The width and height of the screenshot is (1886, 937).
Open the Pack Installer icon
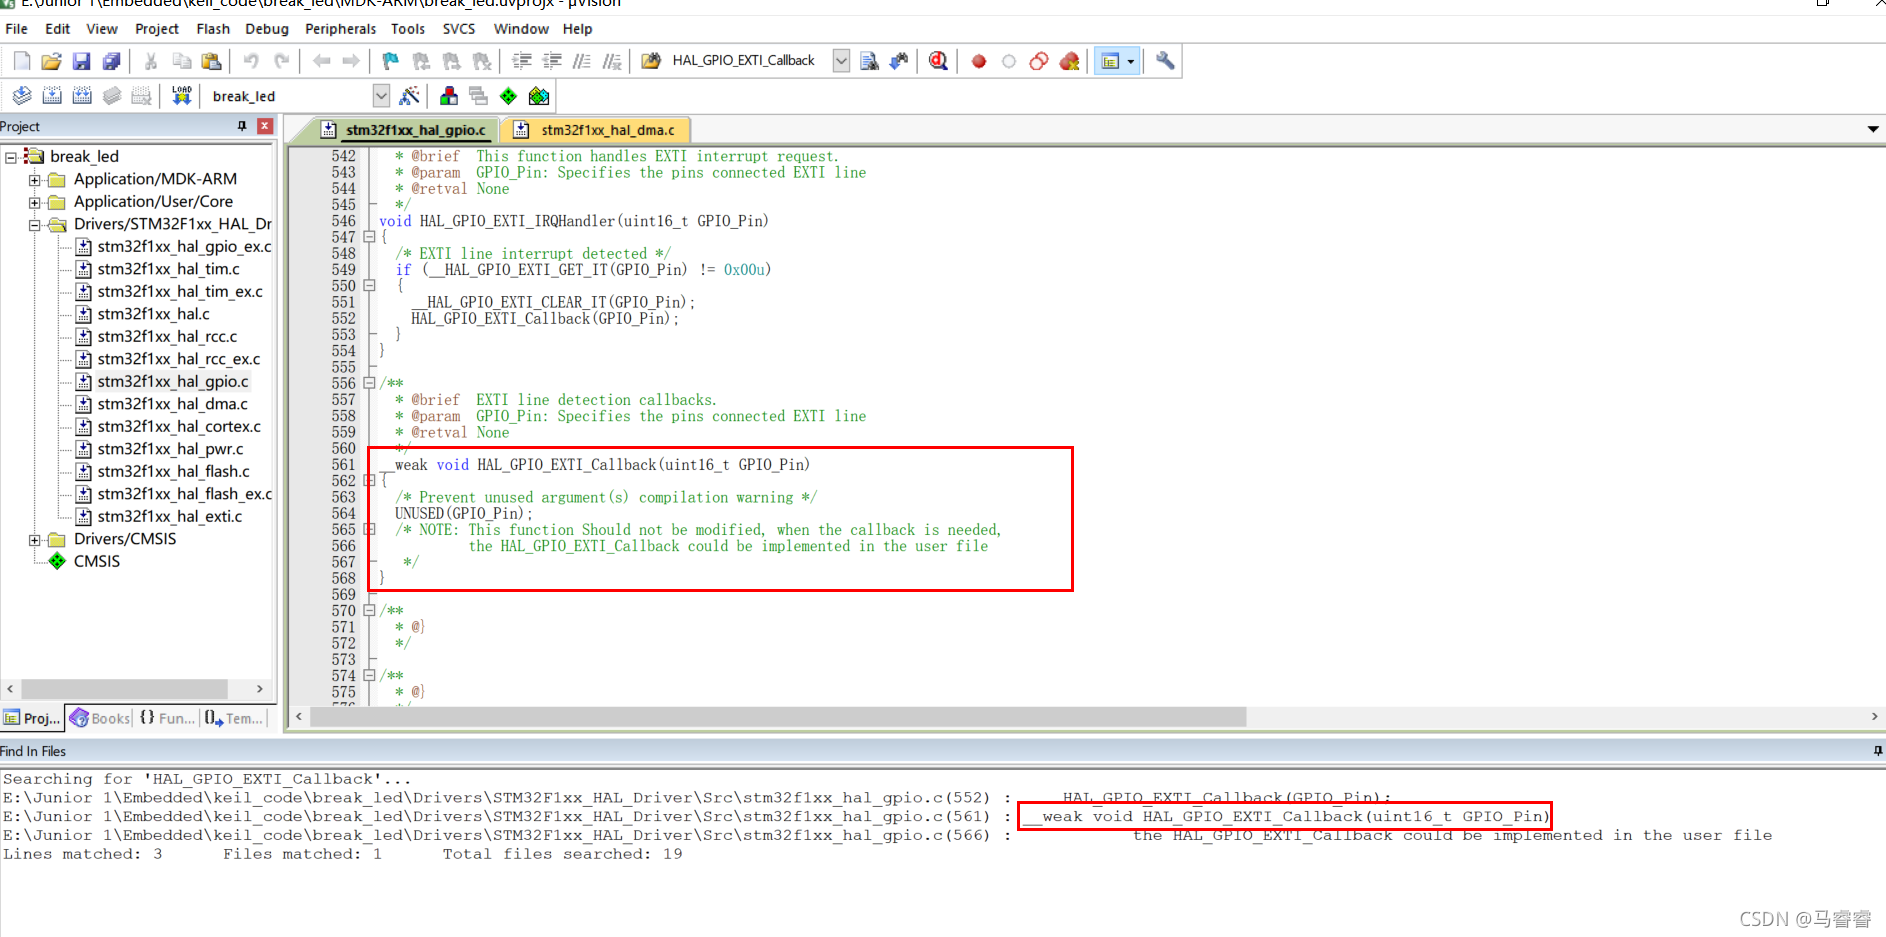[539, 96]
